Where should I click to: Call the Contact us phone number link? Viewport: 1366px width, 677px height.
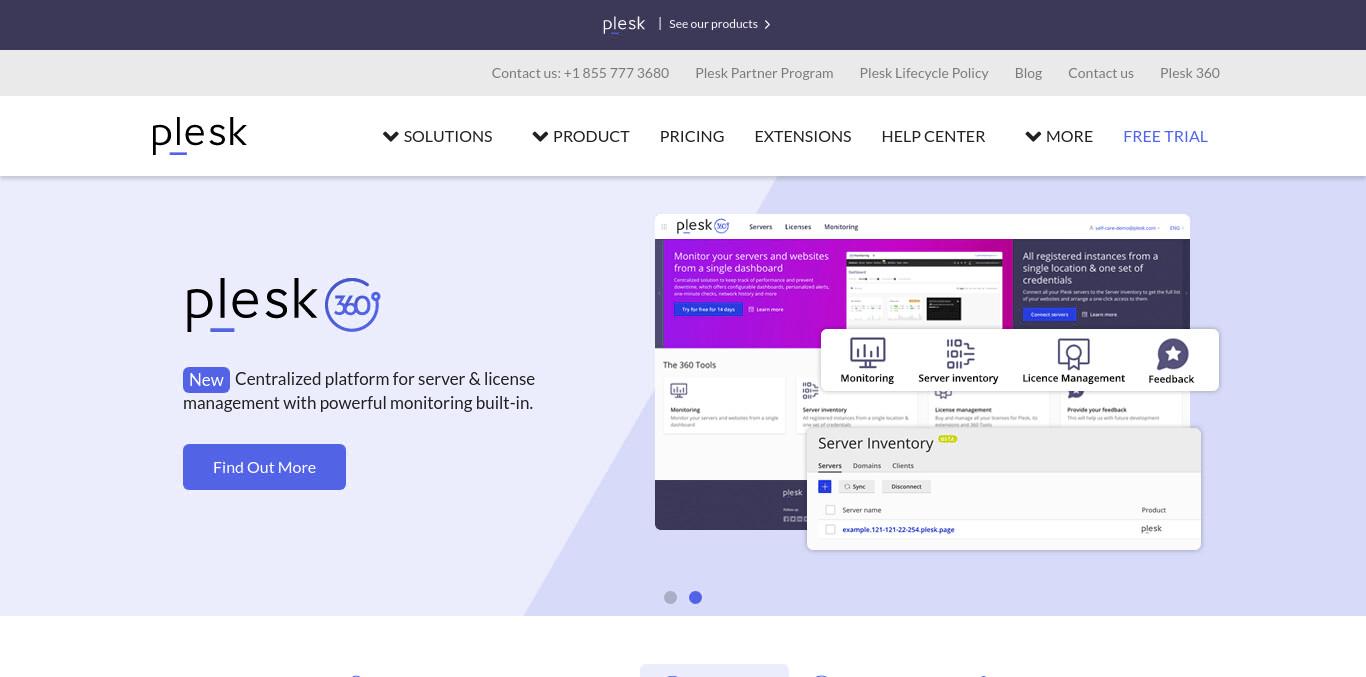click(580, 73)
